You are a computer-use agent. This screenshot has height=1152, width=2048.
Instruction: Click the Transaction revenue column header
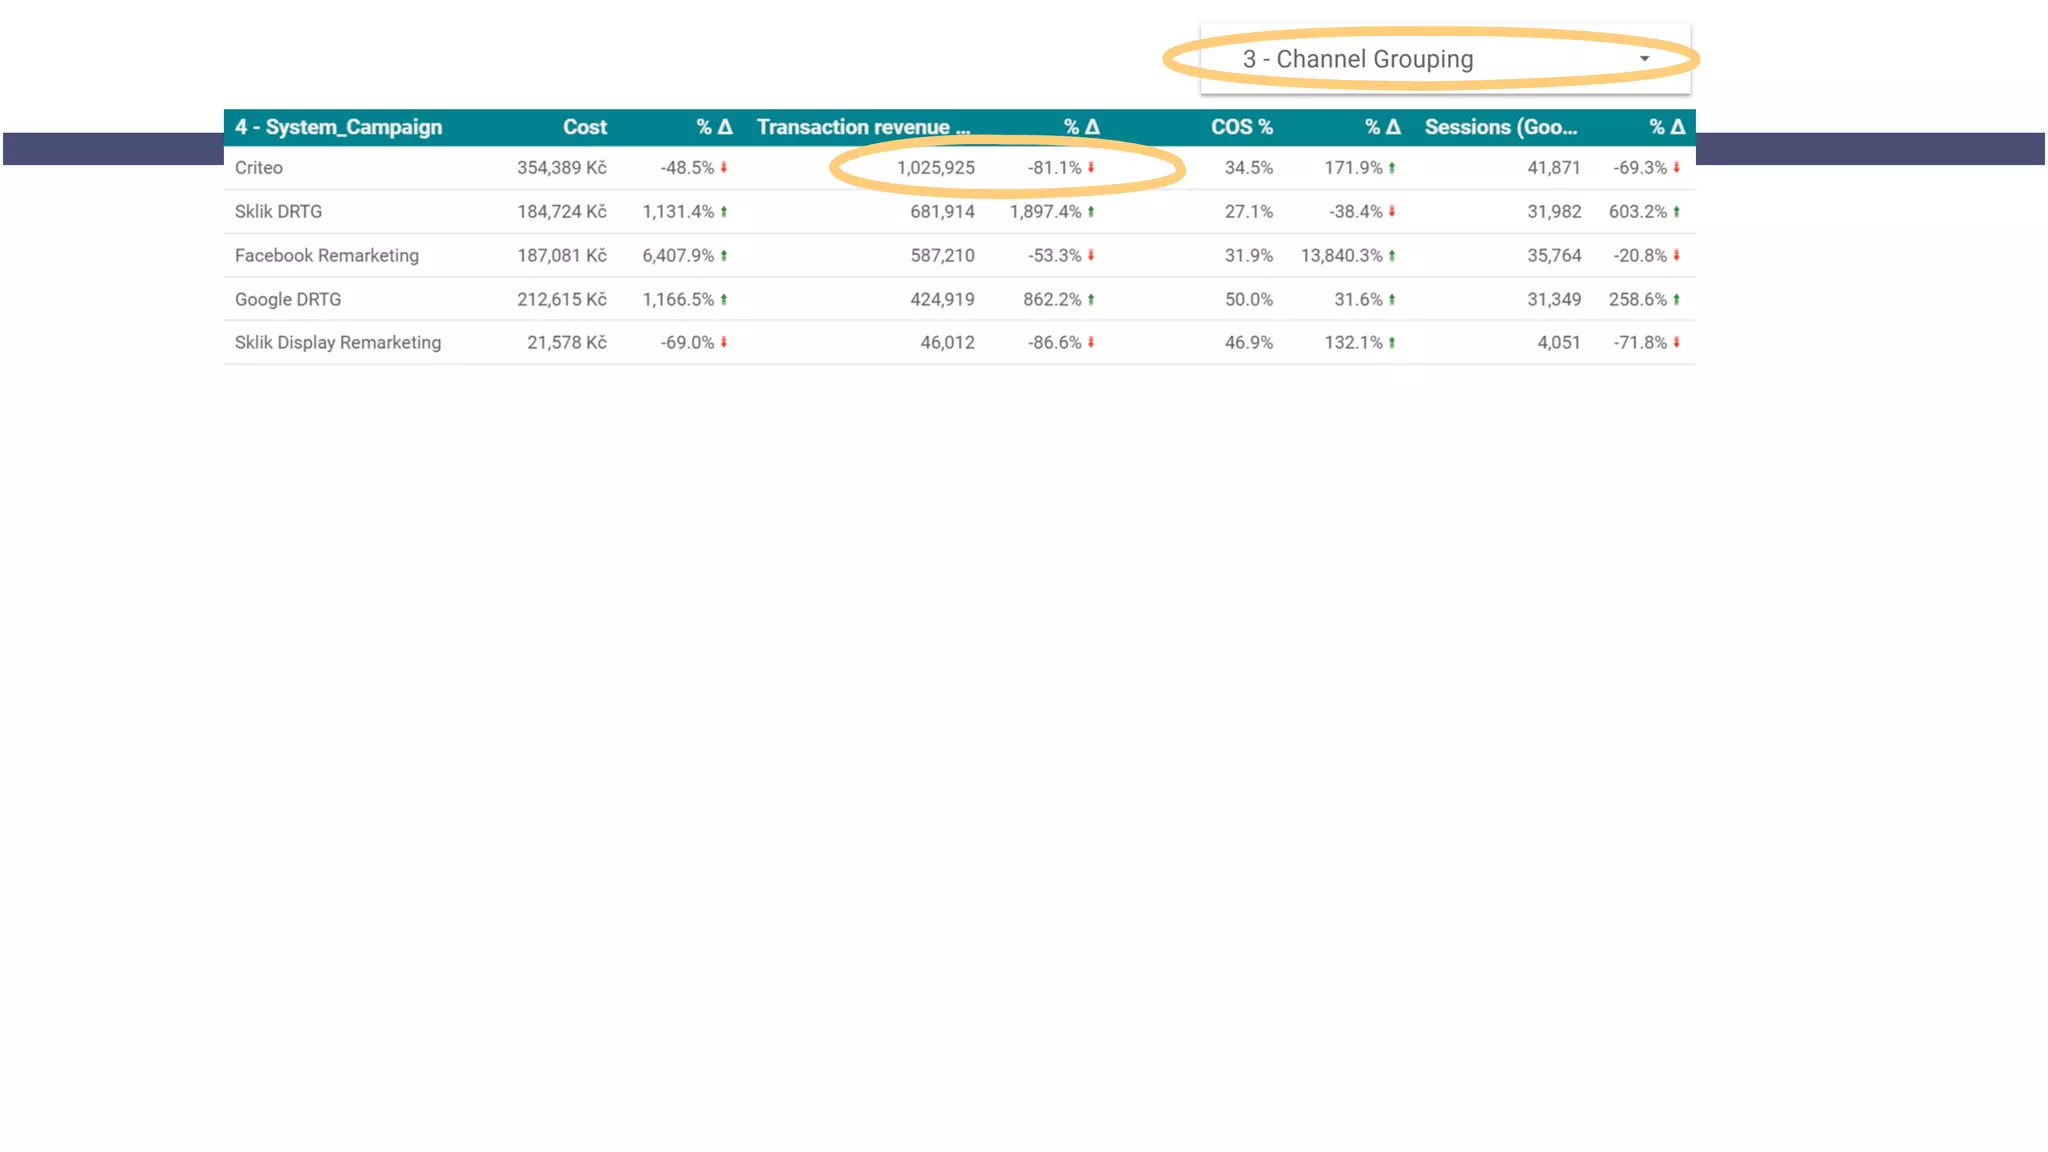tap(862, 127)
